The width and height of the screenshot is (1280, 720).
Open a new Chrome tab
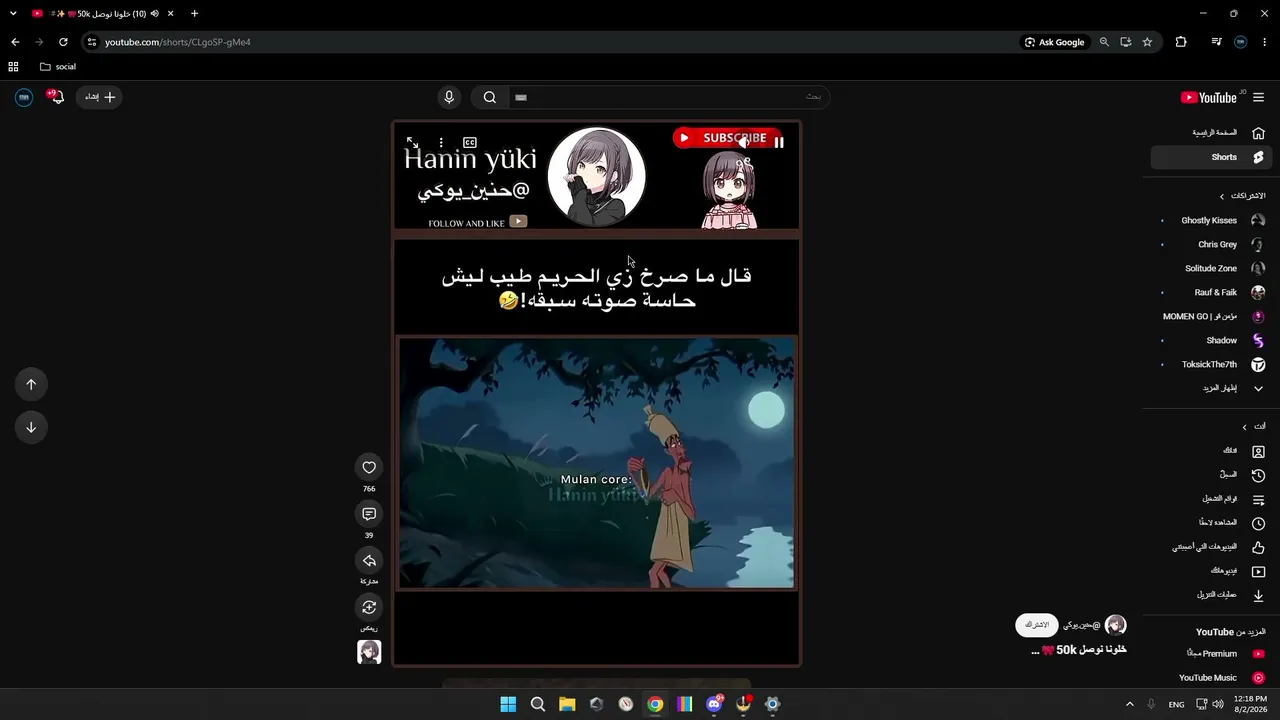[194, 14]
